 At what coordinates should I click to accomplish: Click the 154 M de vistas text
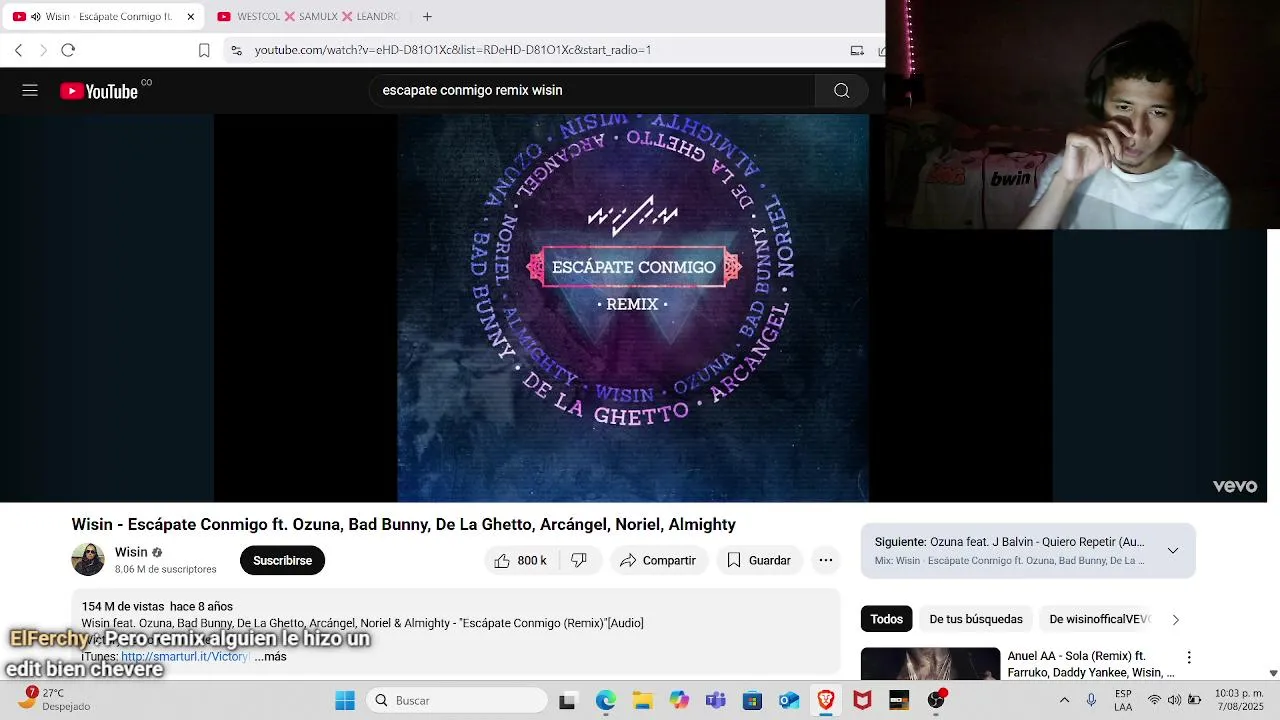pyautogui.click(x=123, y=607)
